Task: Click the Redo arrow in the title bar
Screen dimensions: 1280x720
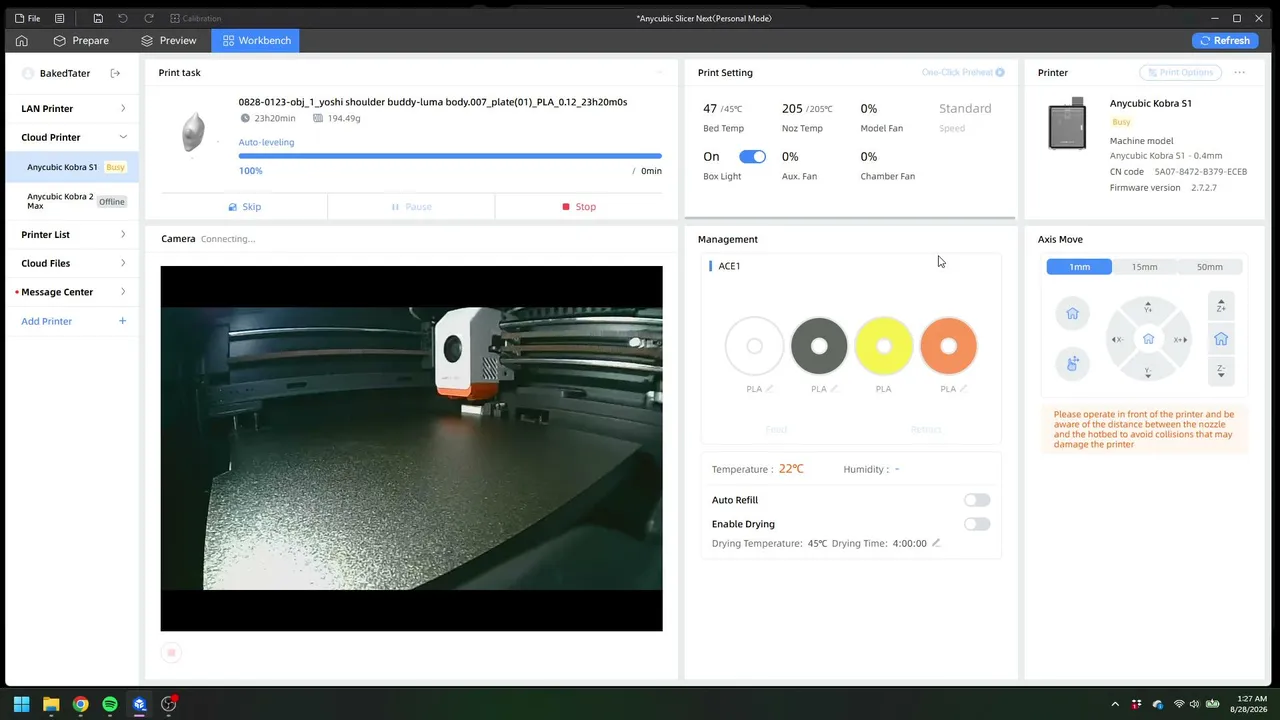Action: tap(149, 18)
